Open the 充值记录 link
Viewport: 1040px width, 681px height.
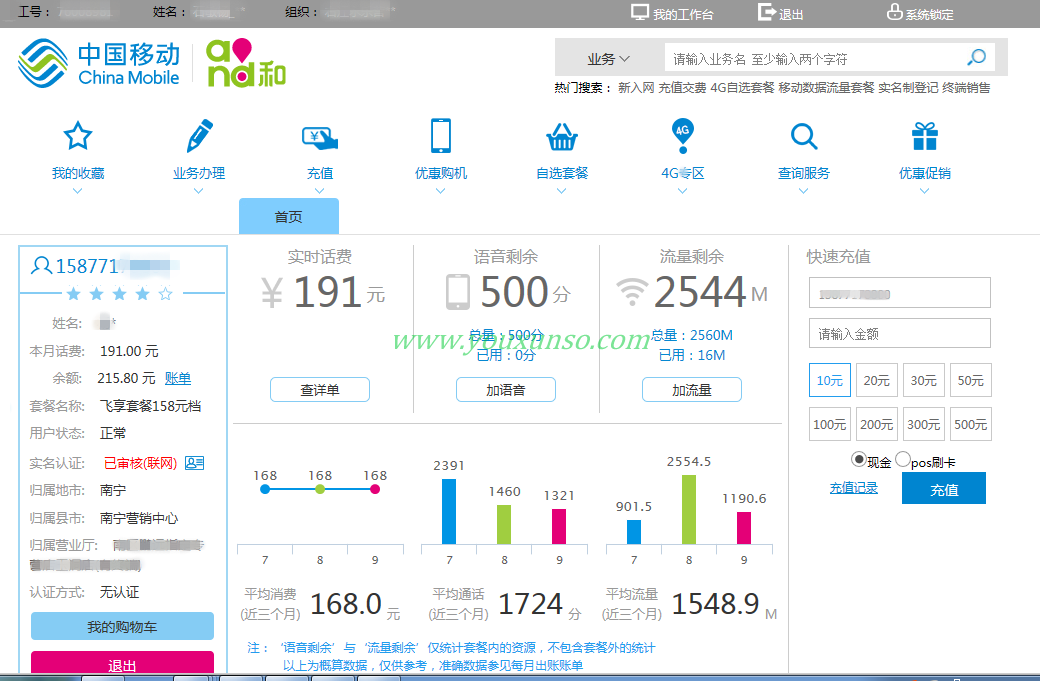(854, 488)
